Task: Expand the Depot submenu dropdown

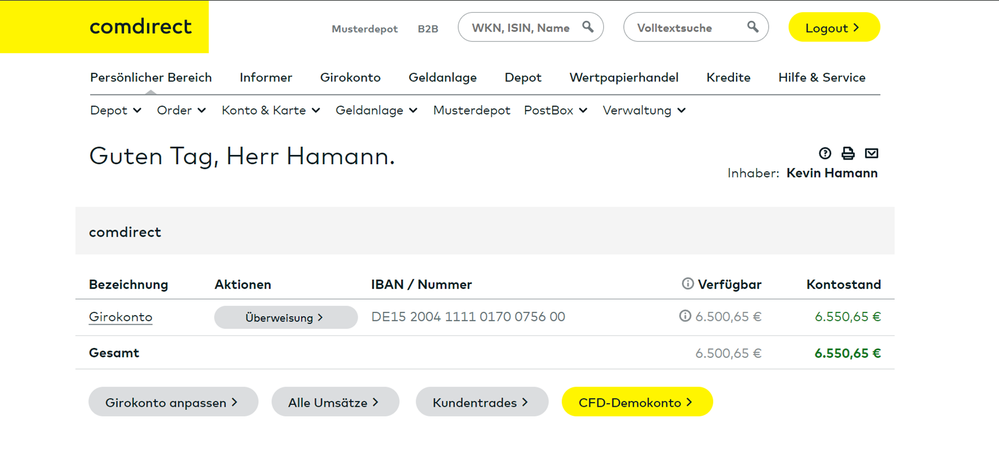Action: 116,110
